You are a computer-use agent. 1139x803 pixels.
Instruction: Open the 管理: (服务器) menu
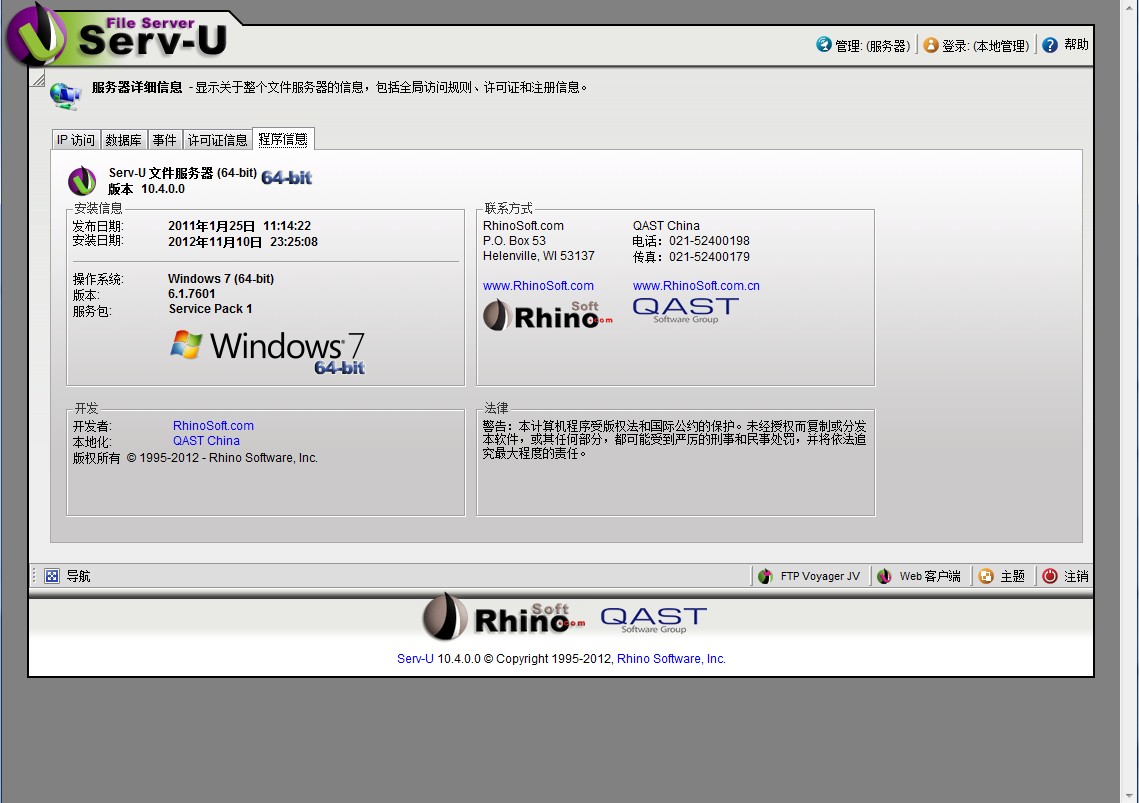coord(864,45)
